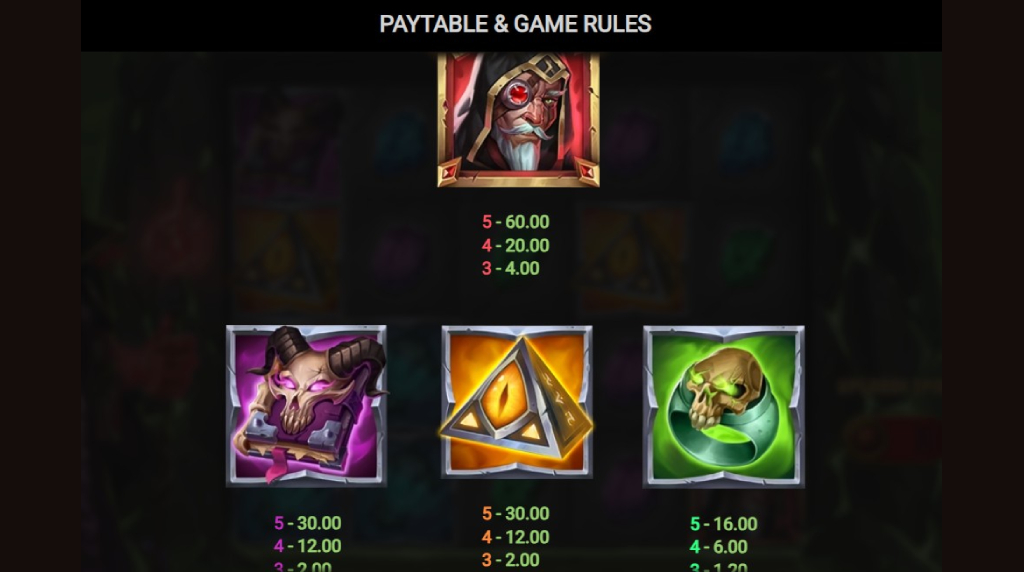Click the orange eye pyramid symbol

click(x=517, y=402)
